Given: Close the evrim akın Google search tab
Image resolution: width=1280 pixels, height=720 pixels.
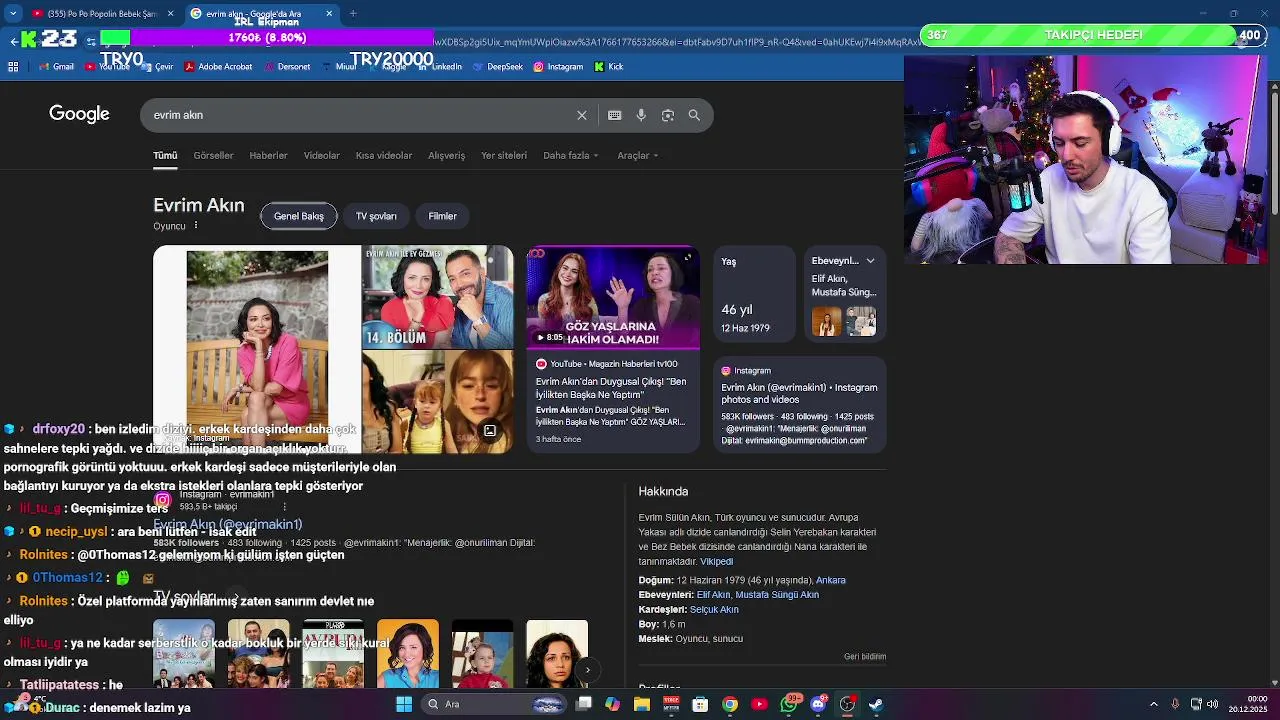Looking at the screenshot, I should pos(329,13).
